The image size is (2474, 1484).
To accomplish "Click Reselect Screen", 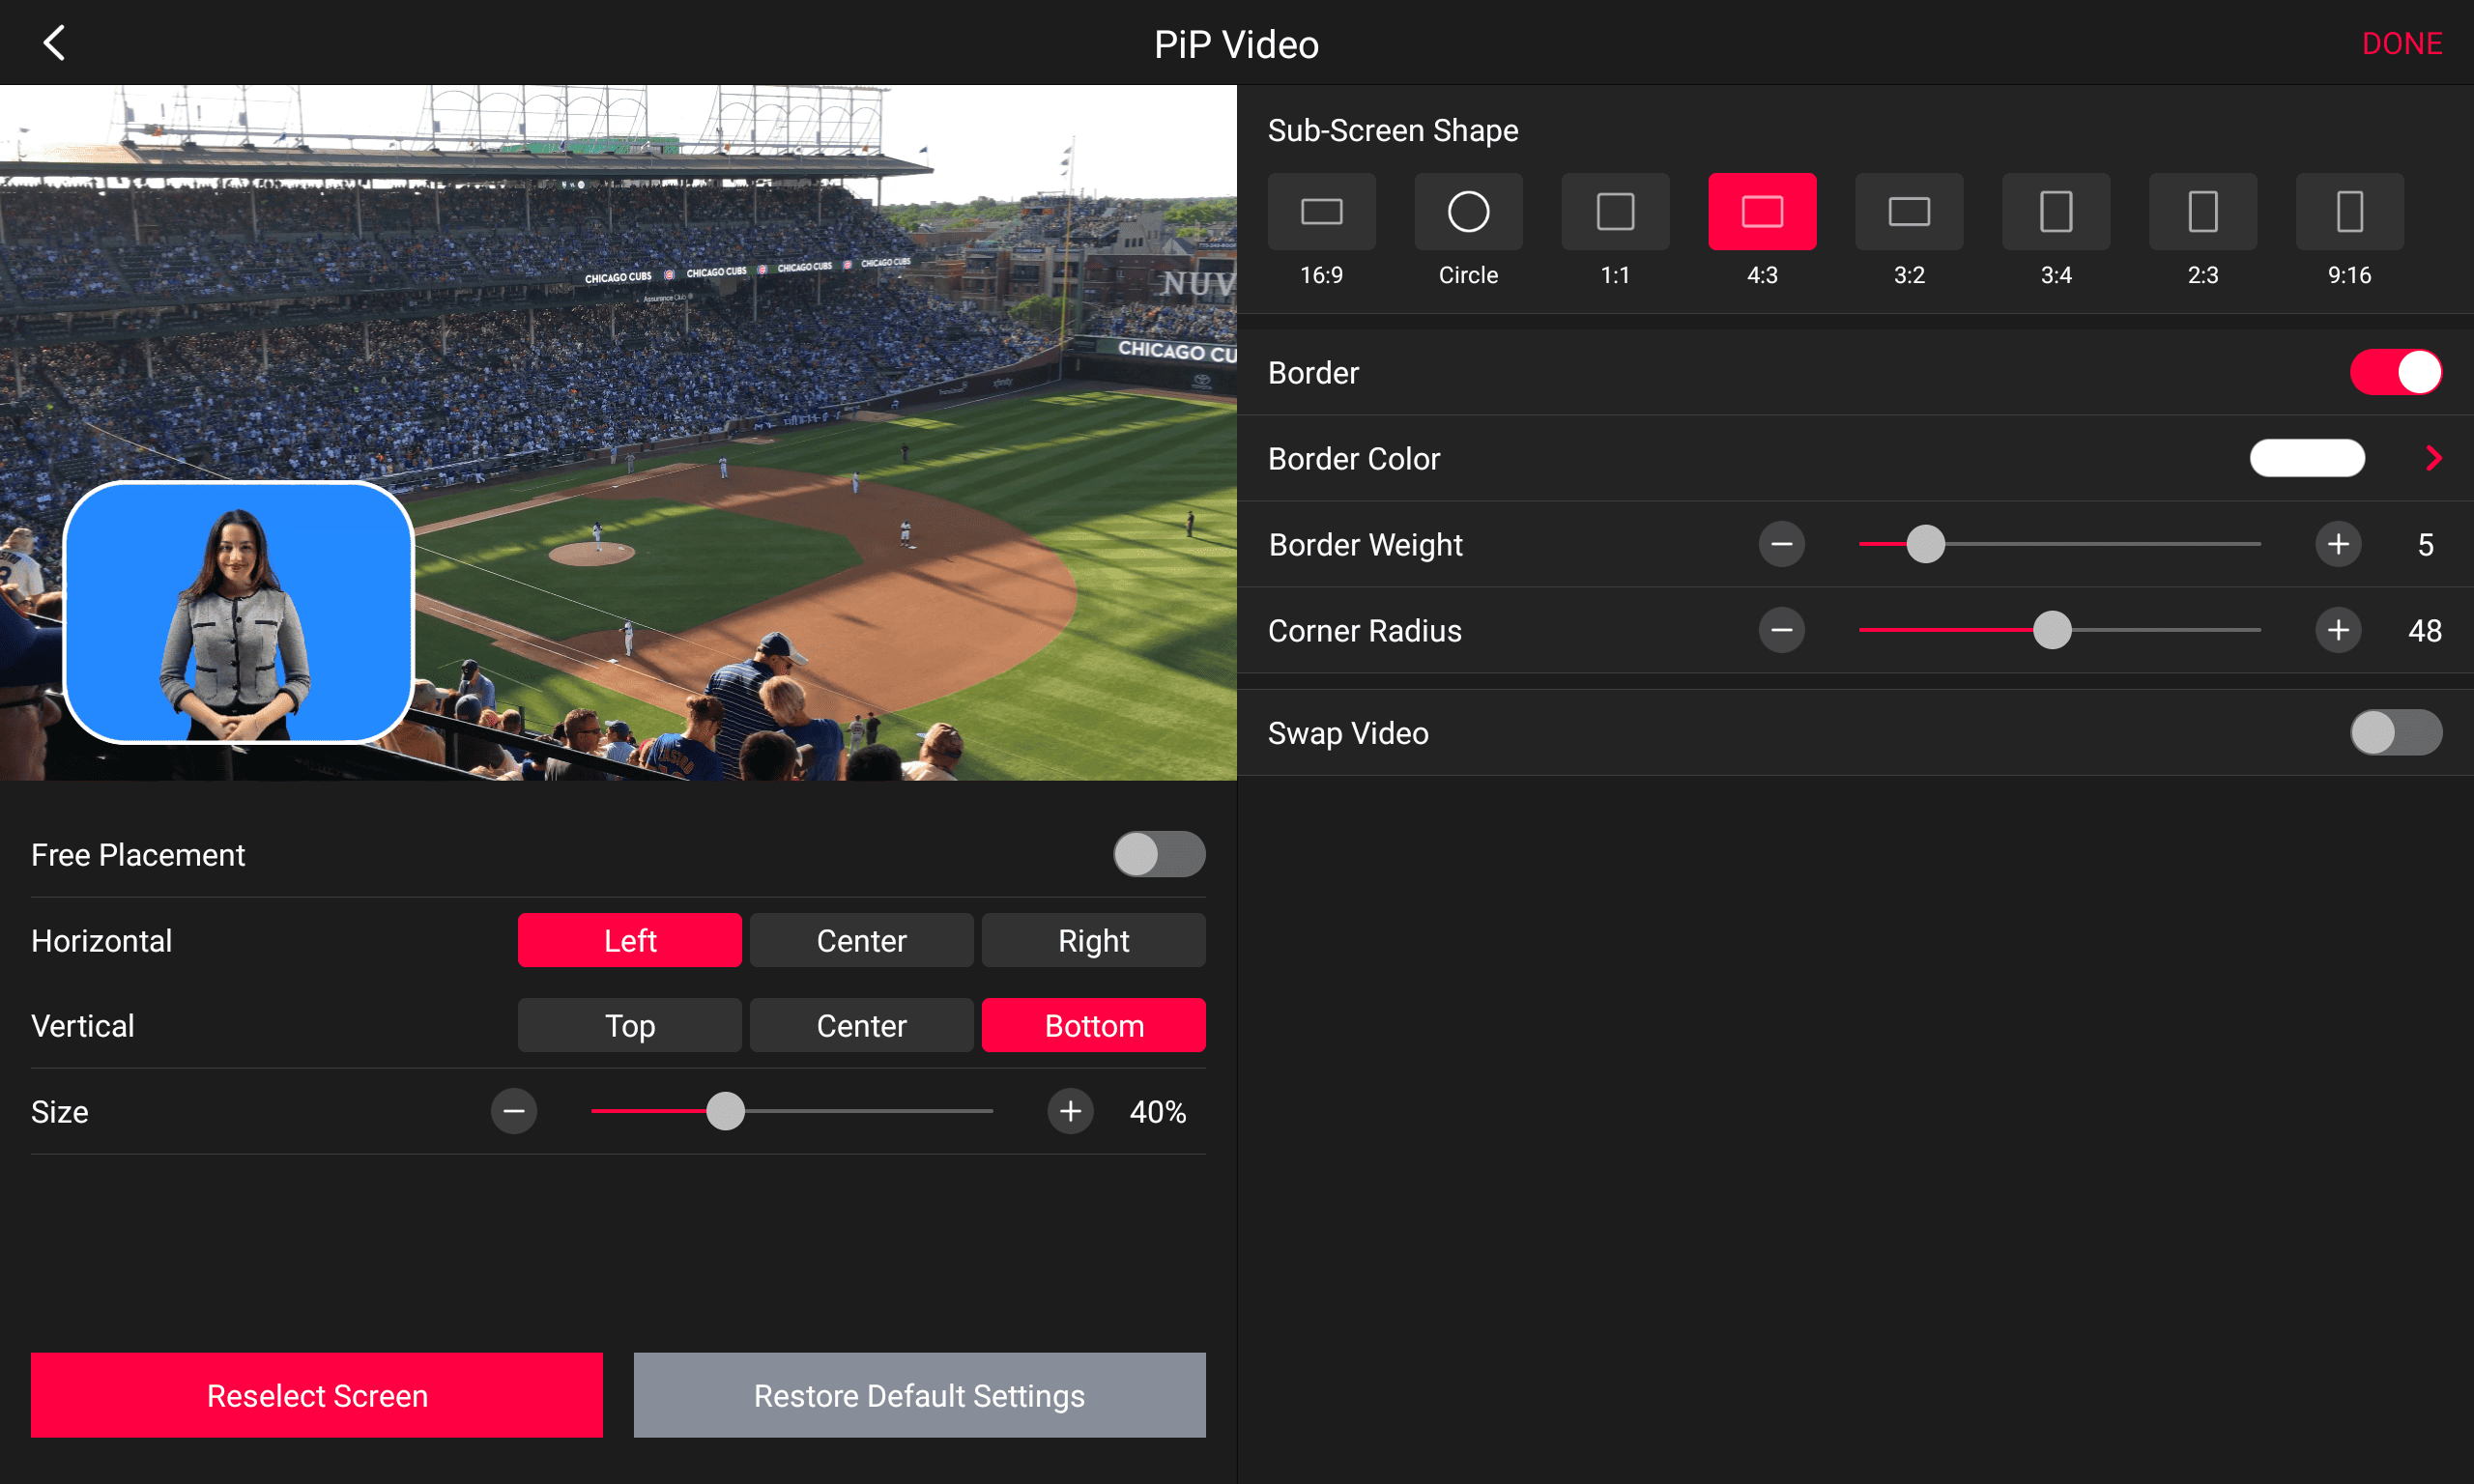I will [x=316, y=1395].
